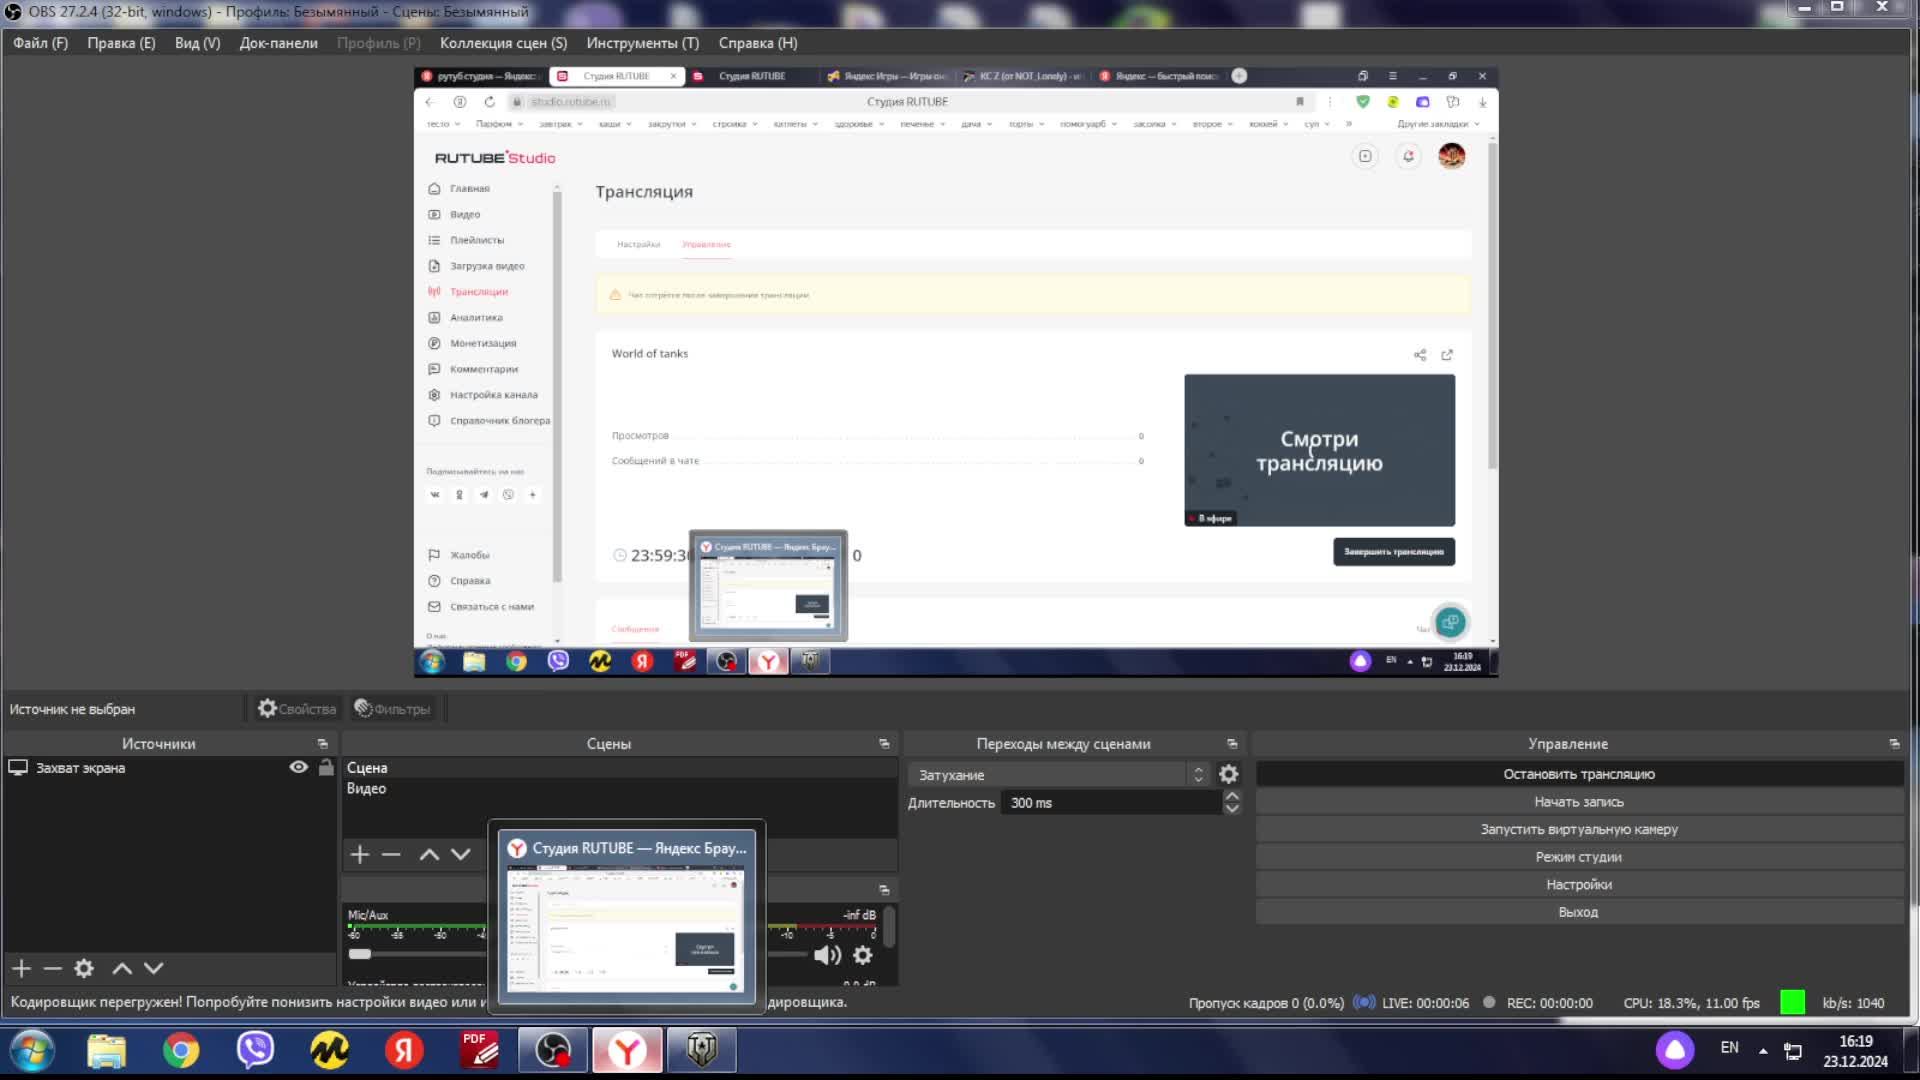Screen dimensions: 1920x1080
Task: Open OBS Studio from the Windows taskbar
Action: click(553, 1050)
